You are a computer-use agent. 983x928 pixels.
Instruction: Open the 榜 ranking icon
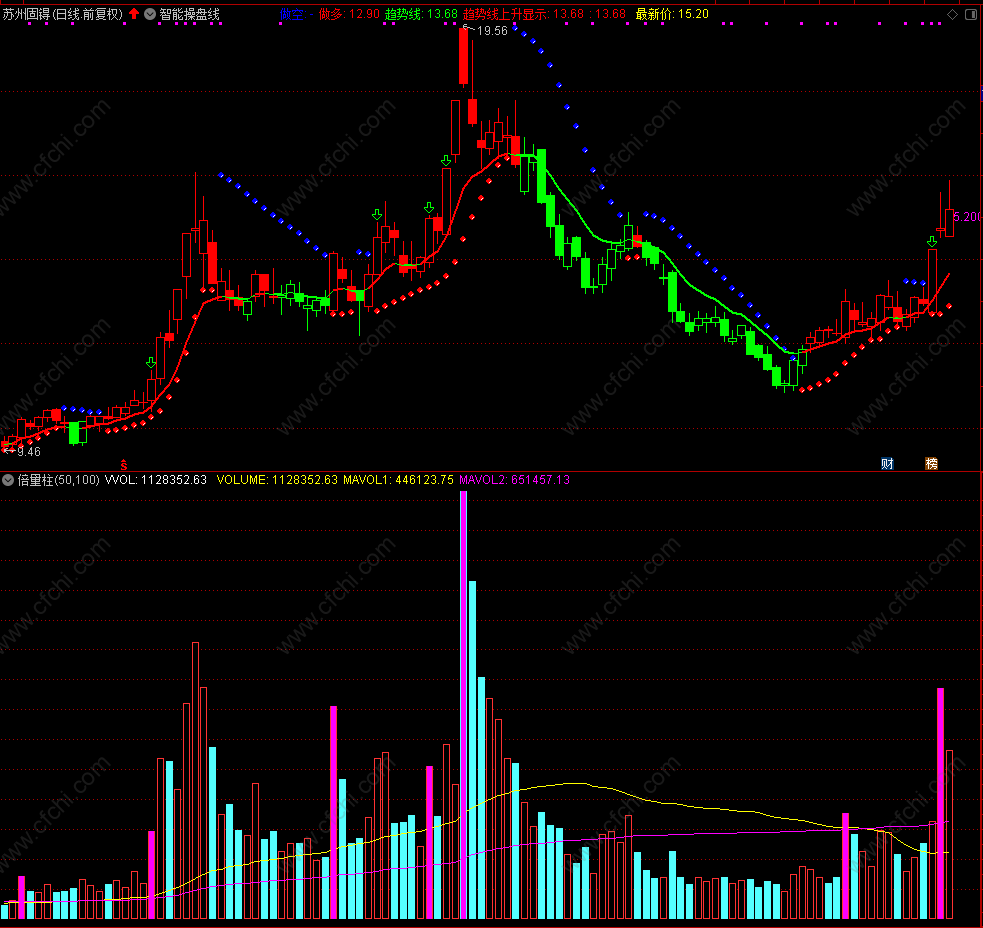pos(932,463)
